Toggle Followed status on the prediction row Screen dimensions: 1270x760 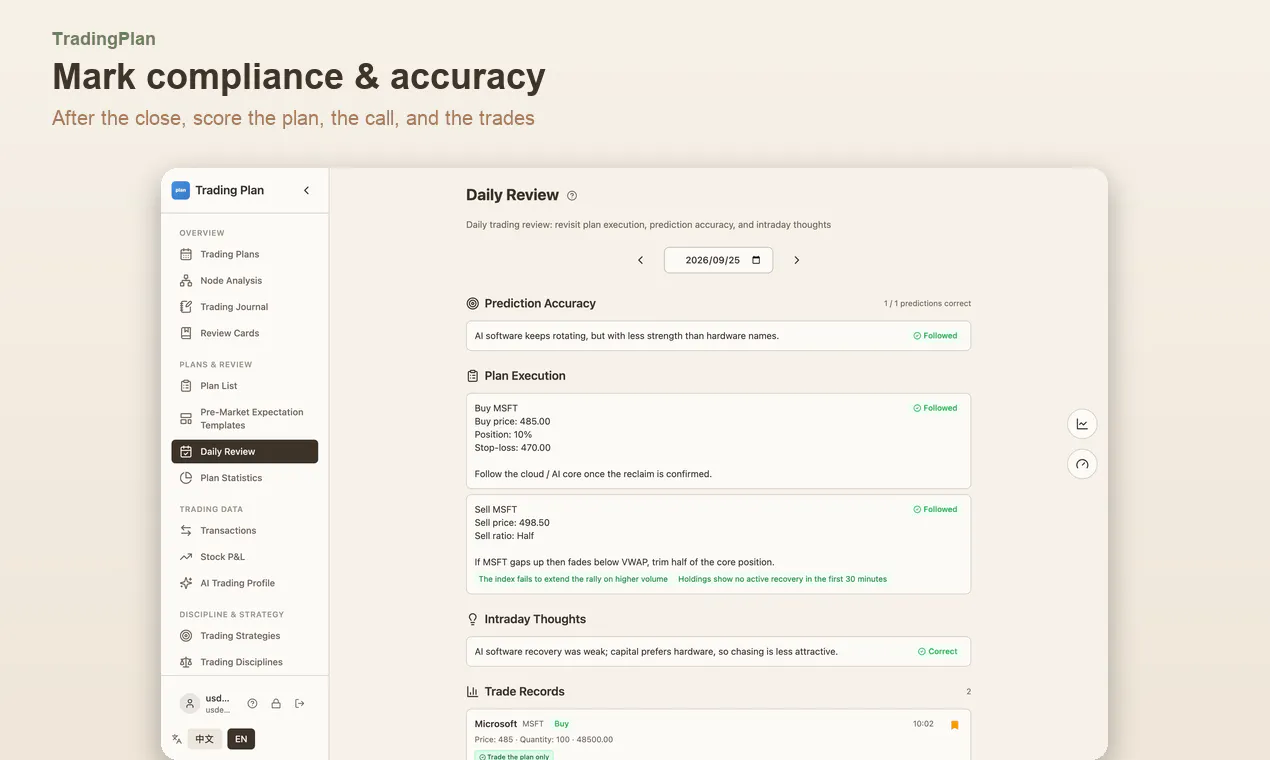[x=935, y=336]
